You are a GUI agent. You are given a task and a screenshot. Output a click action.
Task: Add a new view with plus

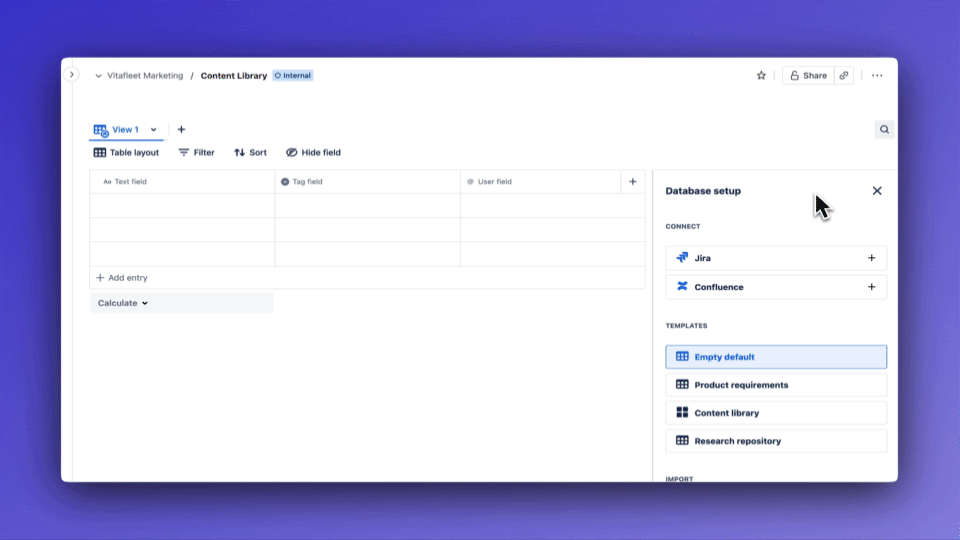(x=181, y=130)
